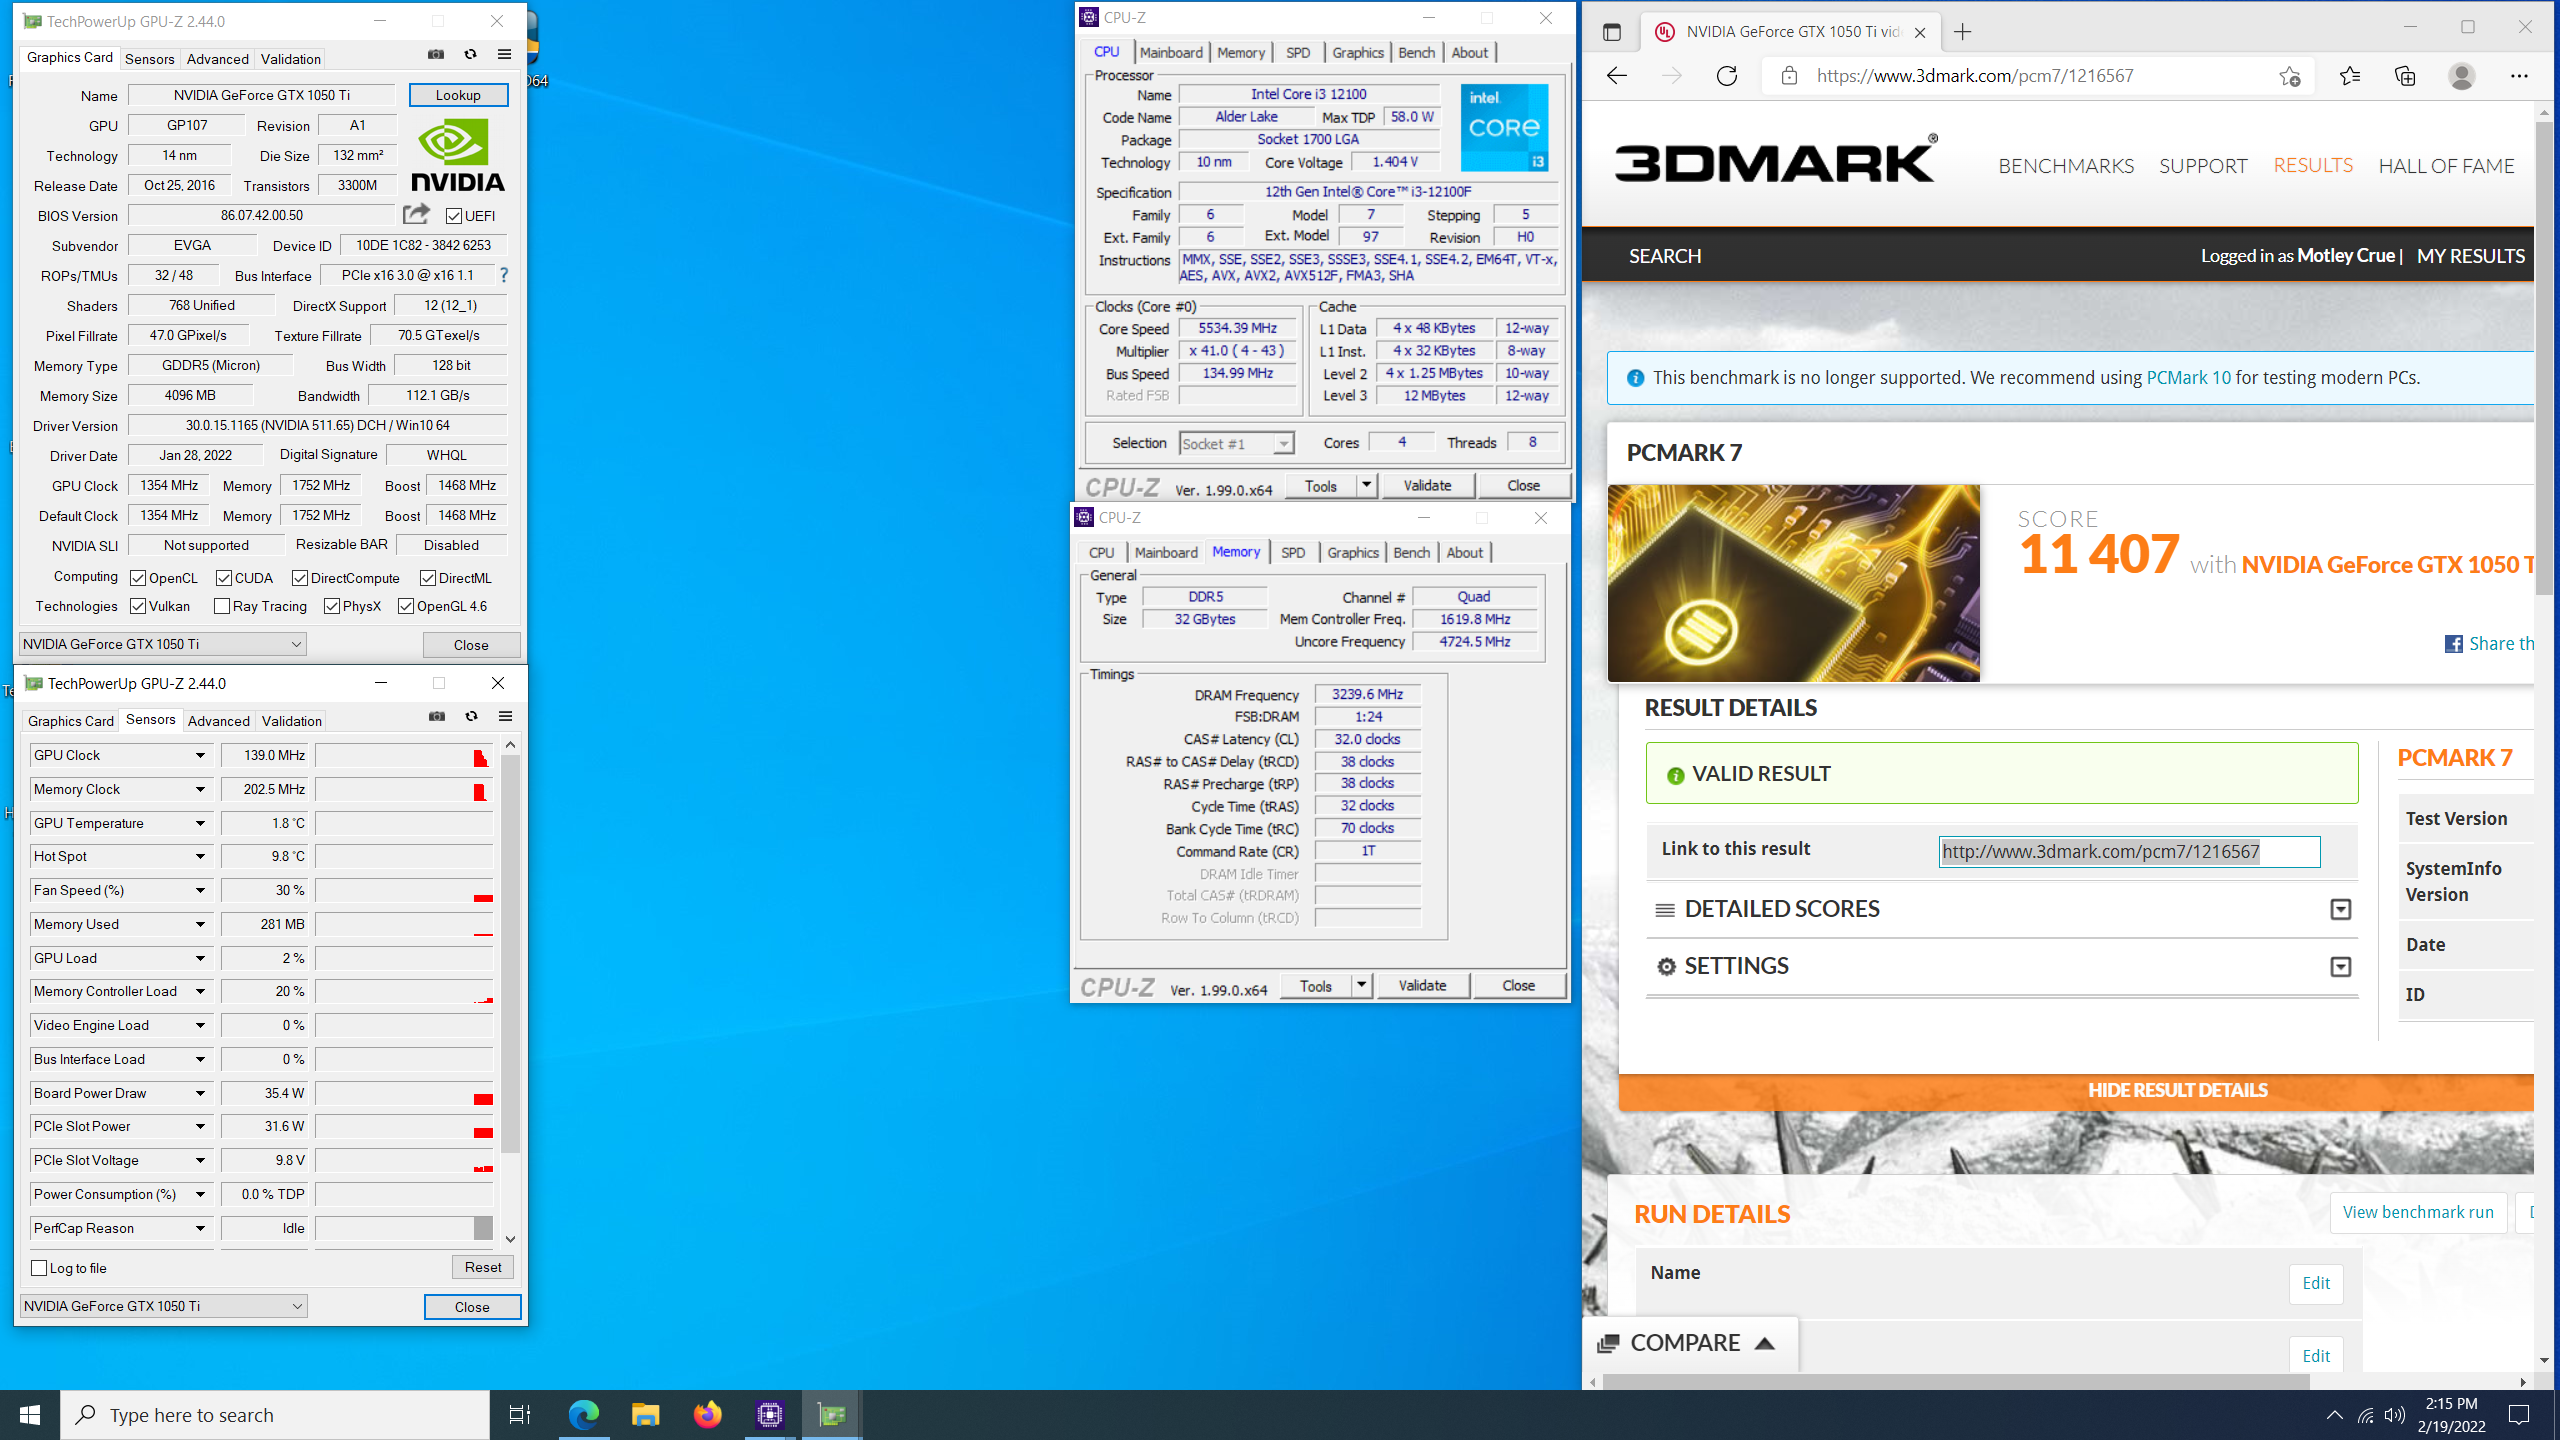Click PCMark 10 link
2560x1440 pixels.
[x=2189, y=378]
